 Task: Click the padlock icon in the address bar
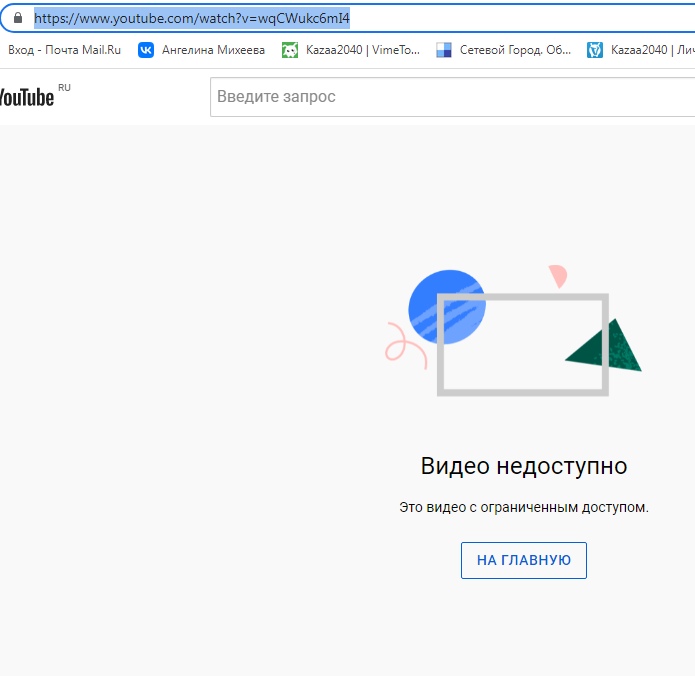click(x=17, y=19)
